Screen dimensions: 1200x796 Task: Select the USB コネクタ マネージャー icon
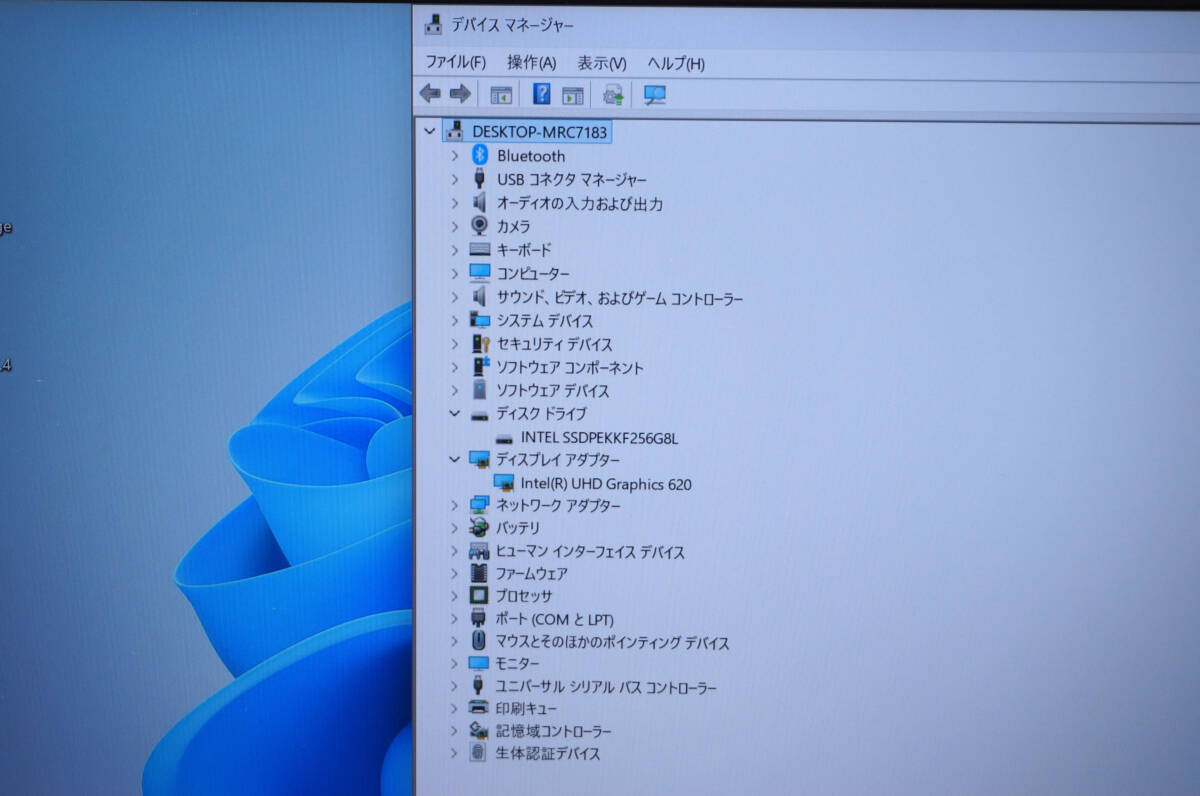coord(480,179)
